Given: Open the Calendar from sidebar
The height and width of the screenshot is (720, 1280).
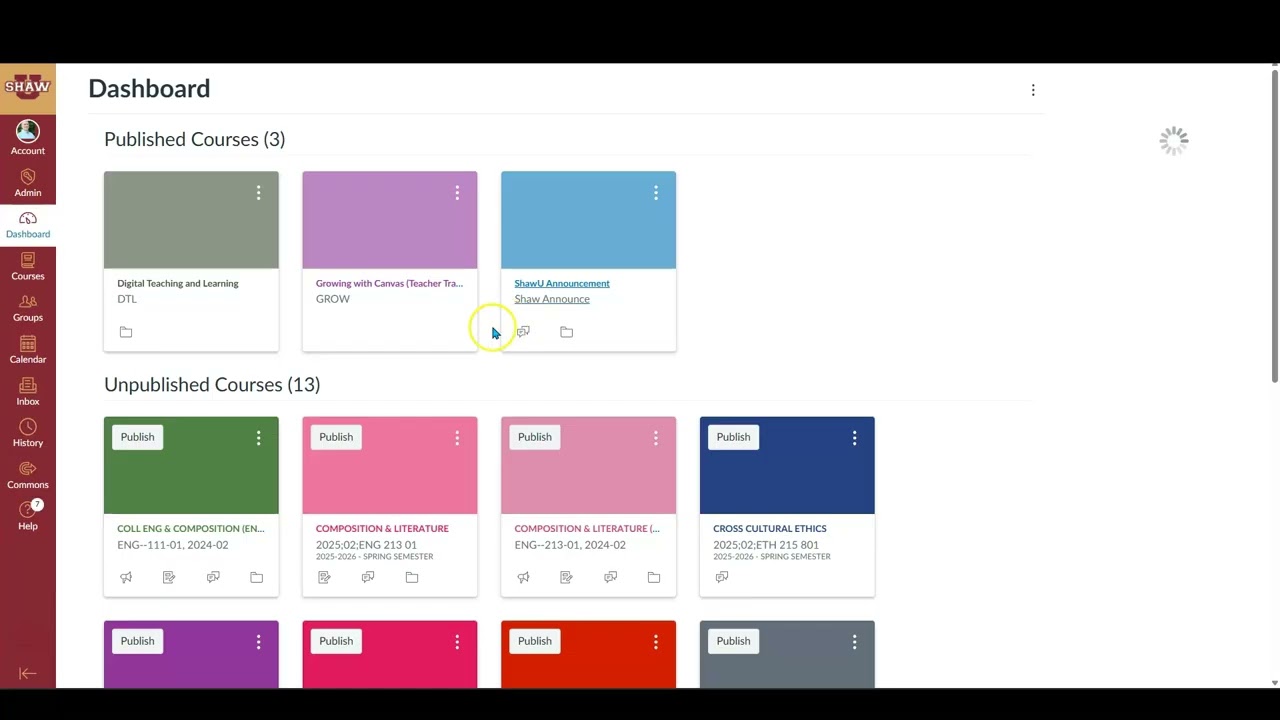Looking at the screenshot, I should point(28,350).
